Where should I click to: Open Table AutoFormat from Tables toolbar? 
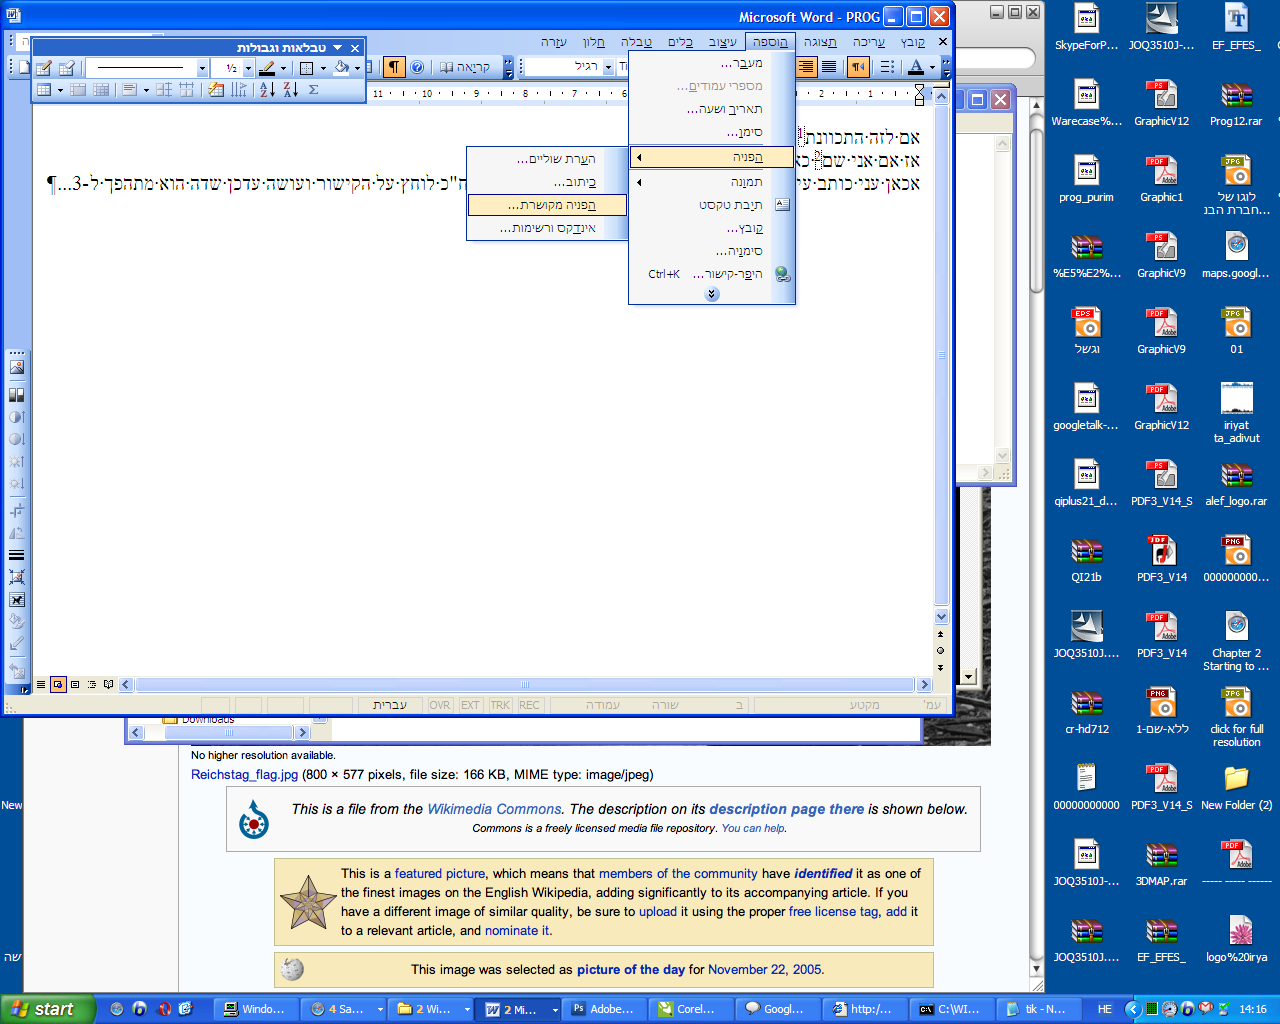tap(216, 90)
